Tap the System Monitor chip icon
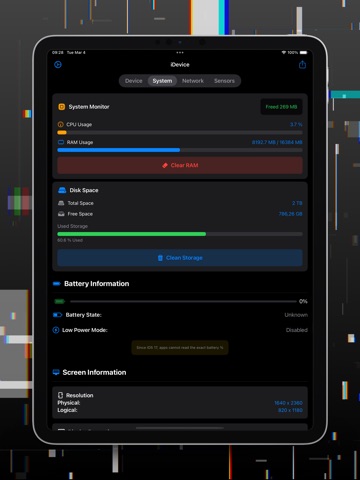Screen dimensions: 360x480 62,107
